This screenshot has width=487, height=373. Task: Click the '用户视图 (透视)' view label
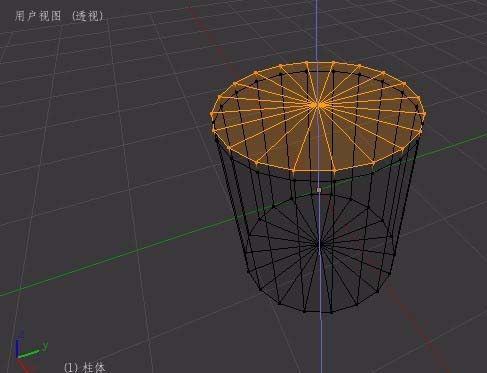click(x=59, y=16)
